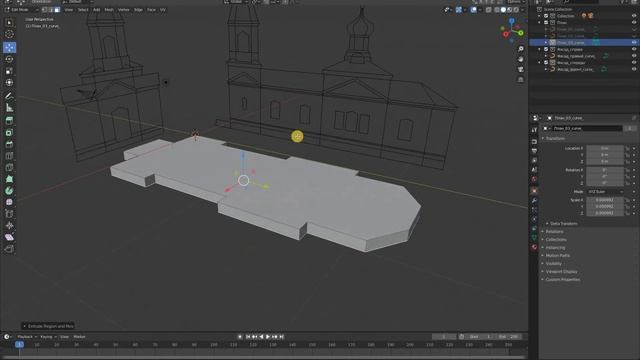
Task: Open the Material properties tab icon
Action: coord(534,247)
